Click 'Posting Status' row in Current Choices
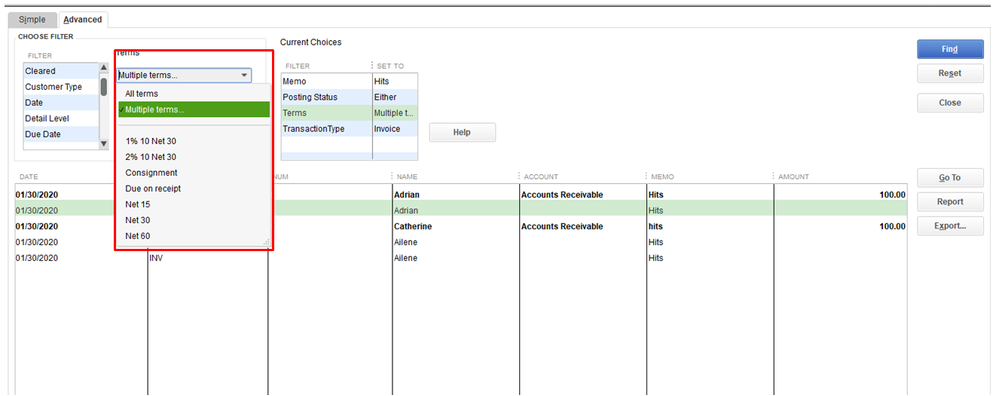The image size is (999, 396). [x=349, y=97]
